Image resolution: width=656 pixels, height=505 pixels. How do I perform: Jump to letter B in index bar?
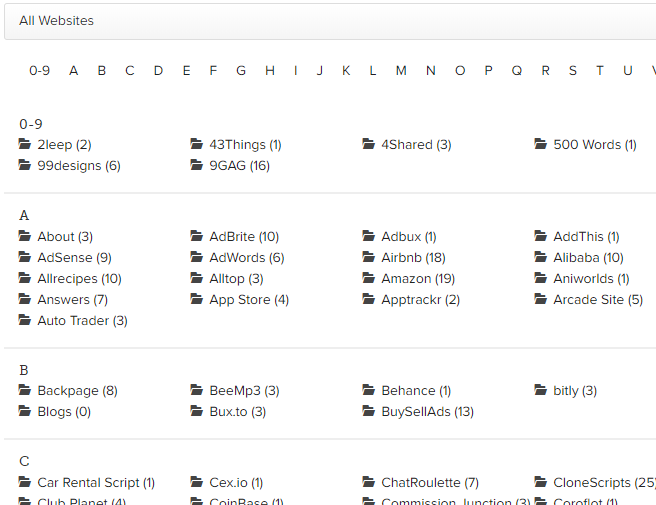coord(102,71)
